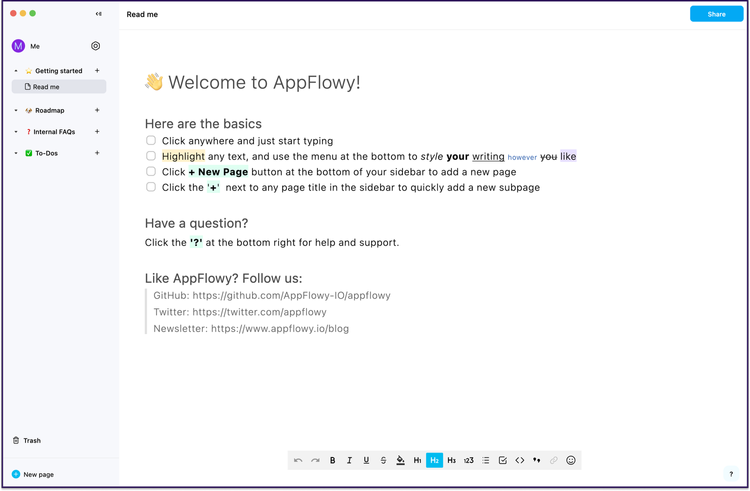Select the To-Dos sidebar item
This screenshot has width=750, height=491.
[x=46, y=153]
